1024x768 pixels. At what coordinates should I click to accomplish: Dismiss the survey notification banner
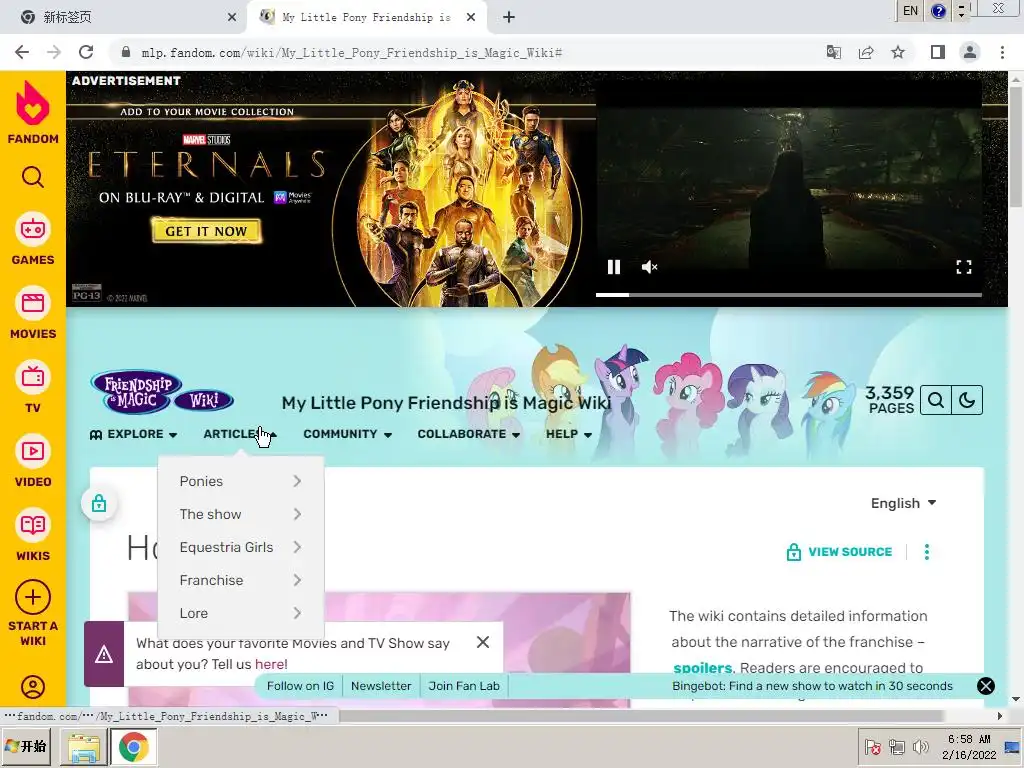pos(483,643)
